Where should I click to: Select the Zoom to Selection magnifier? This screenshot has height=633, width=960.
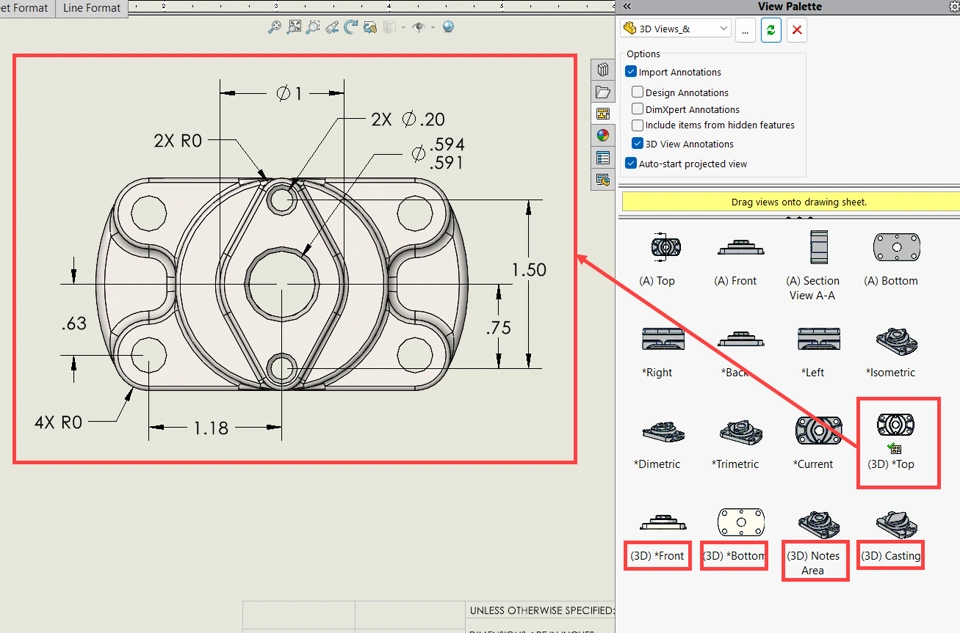point(313,27)
